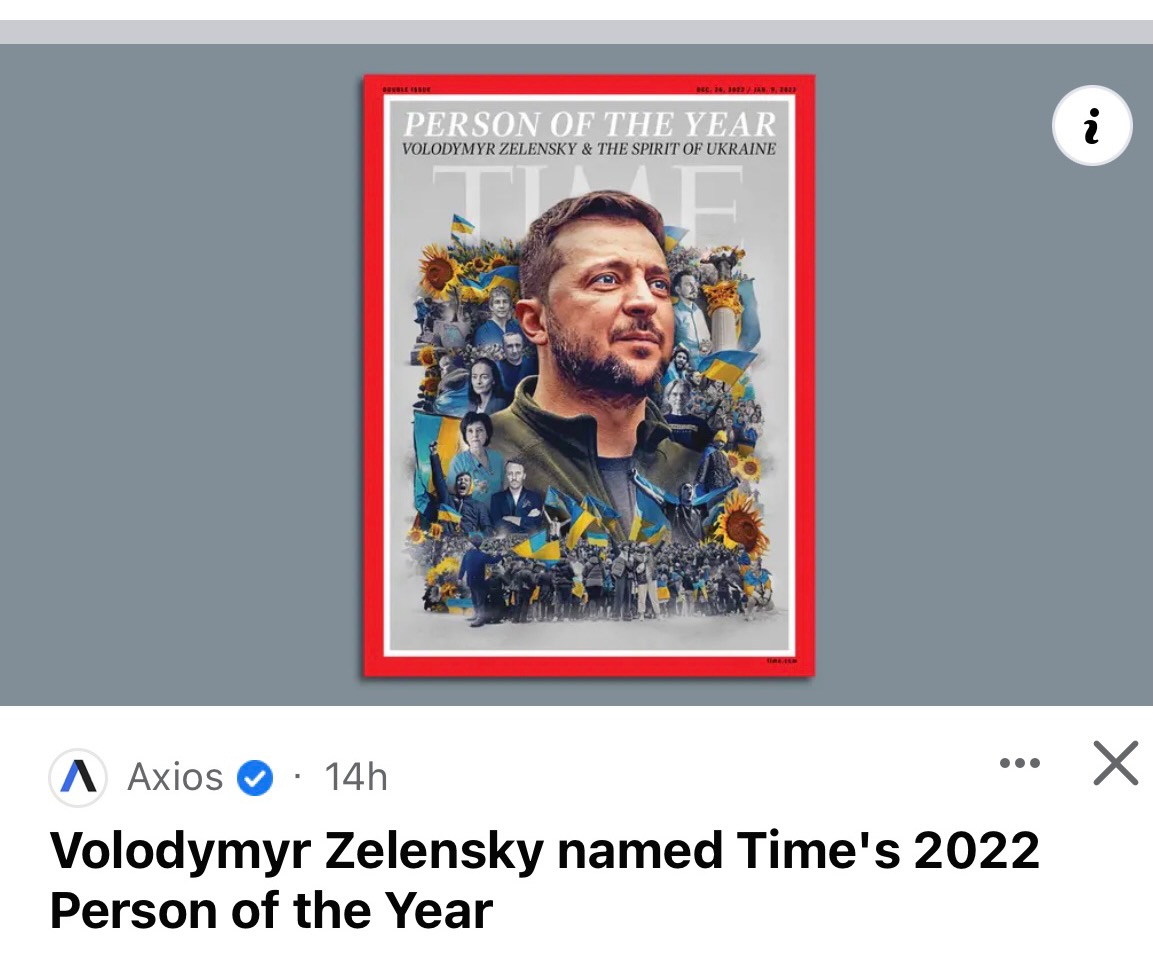Click the crowd with flags at cover bottom

(600, 585)
